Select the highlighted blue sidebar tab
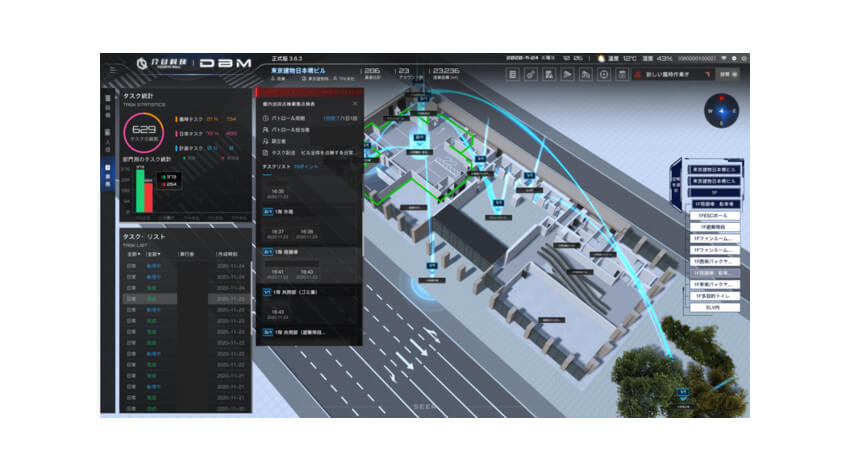Screen dimensions: 850x470 point(107,175)
